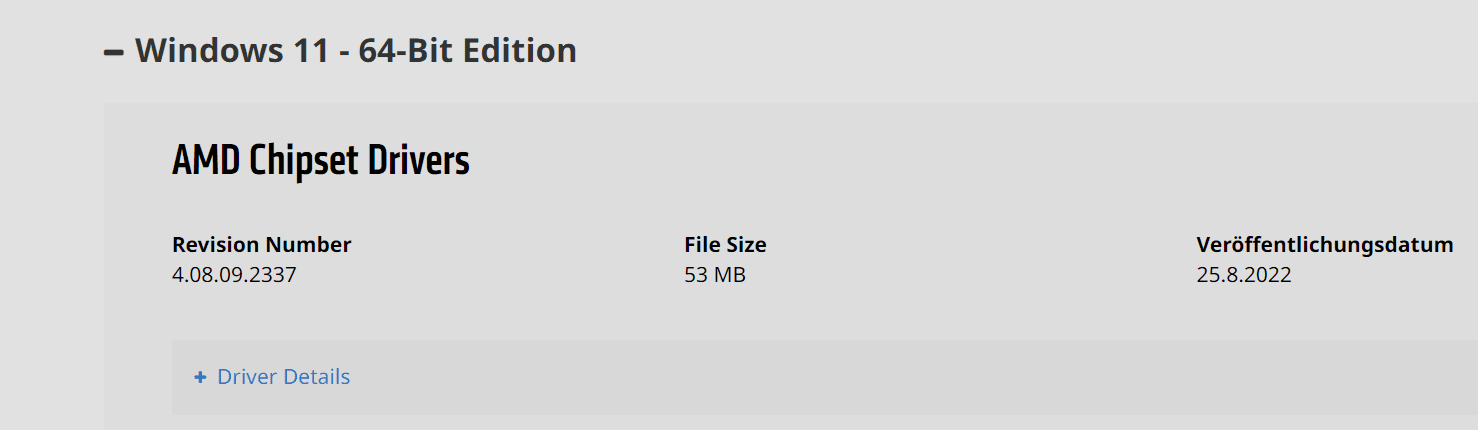The image size is (1478, 430).
Task: Select the release date 25.8.2022
Action: (1243, 274)
